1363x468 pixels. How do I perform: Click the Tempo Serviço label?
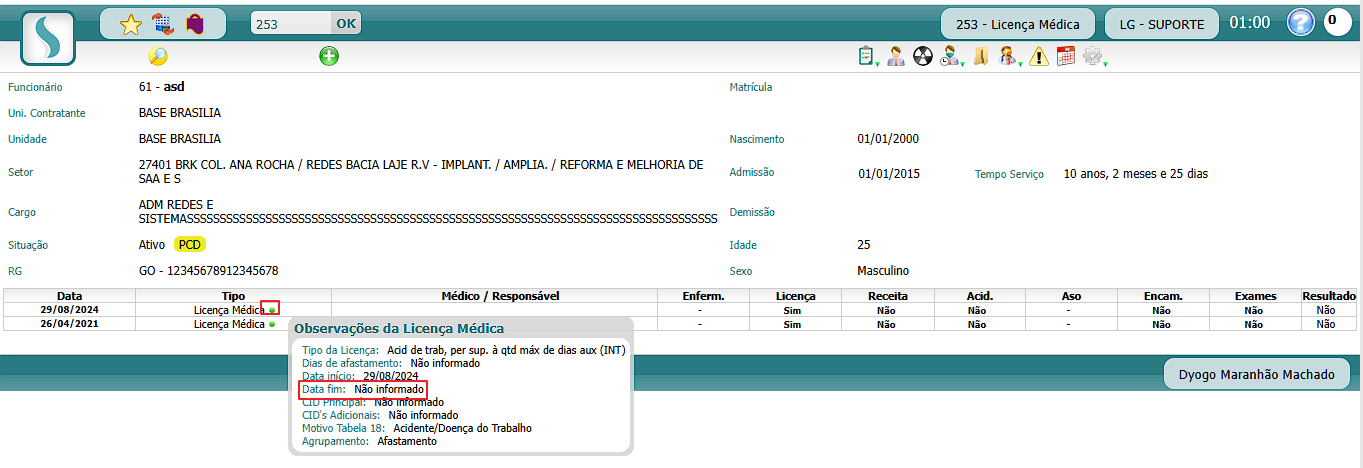point(1009,174)
